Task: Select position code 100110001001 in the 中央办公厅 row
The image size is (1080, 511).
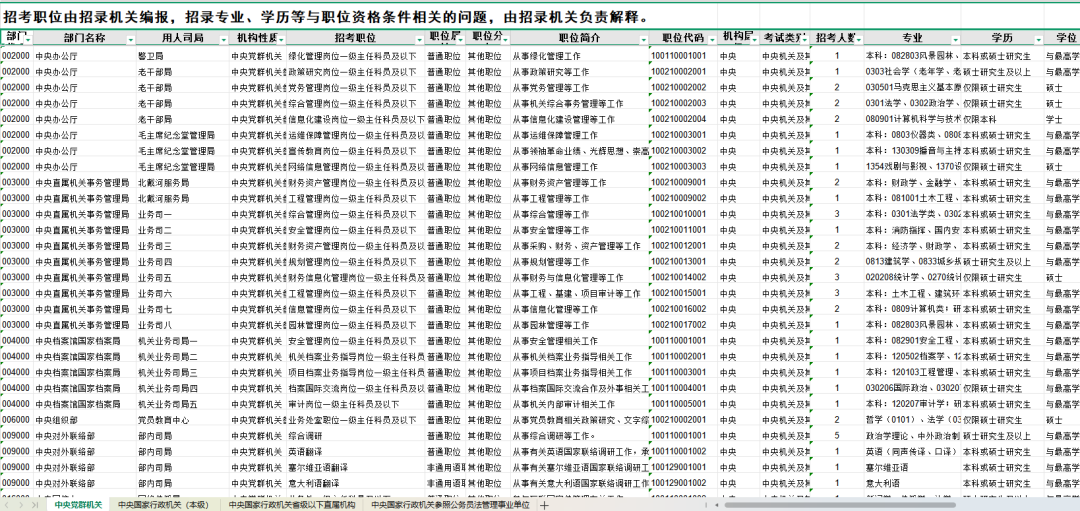Action: pos(682,56)
